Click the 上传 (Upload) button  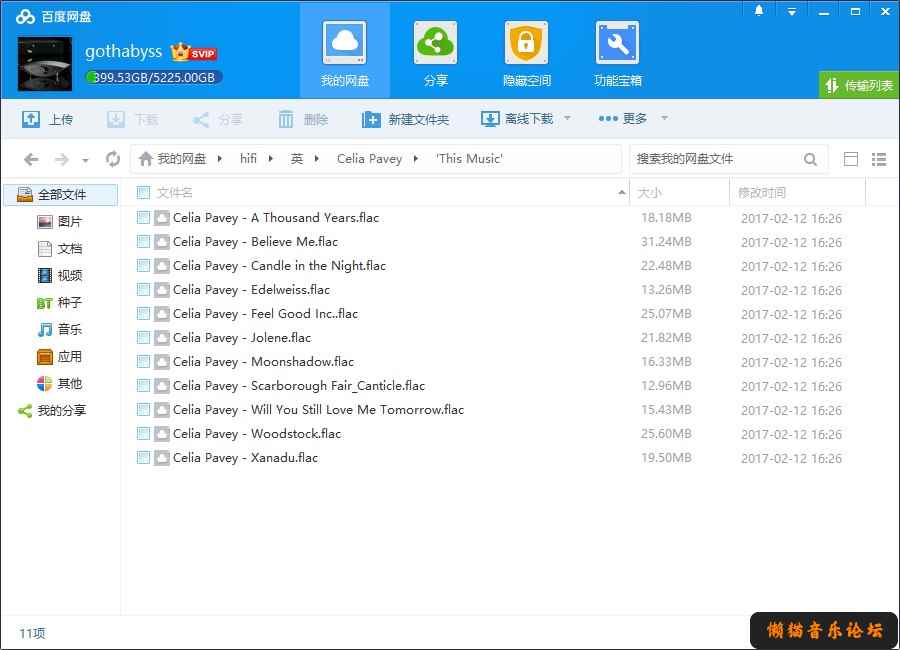[48, 119]
